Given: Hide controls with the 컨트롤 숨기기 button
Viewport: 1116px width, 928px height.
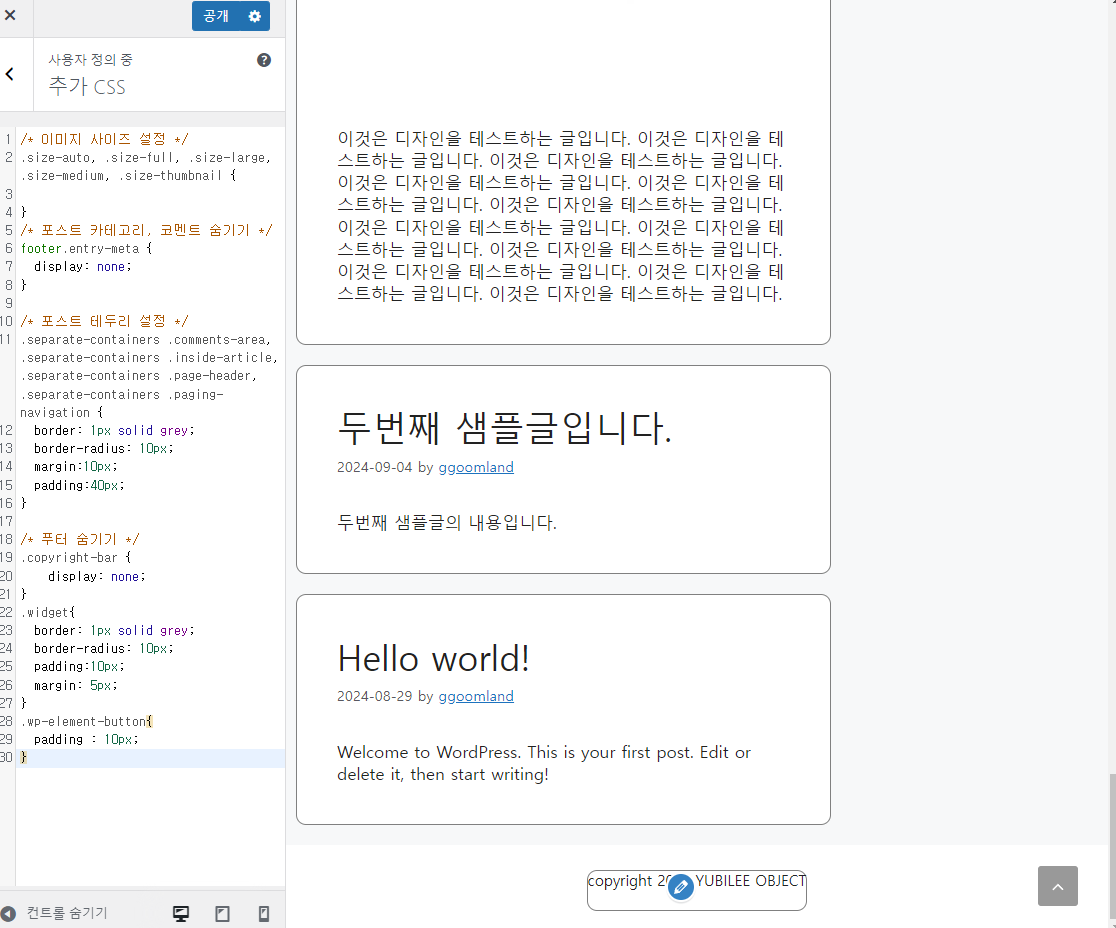Looking at the screenshot, I should 54,913.
